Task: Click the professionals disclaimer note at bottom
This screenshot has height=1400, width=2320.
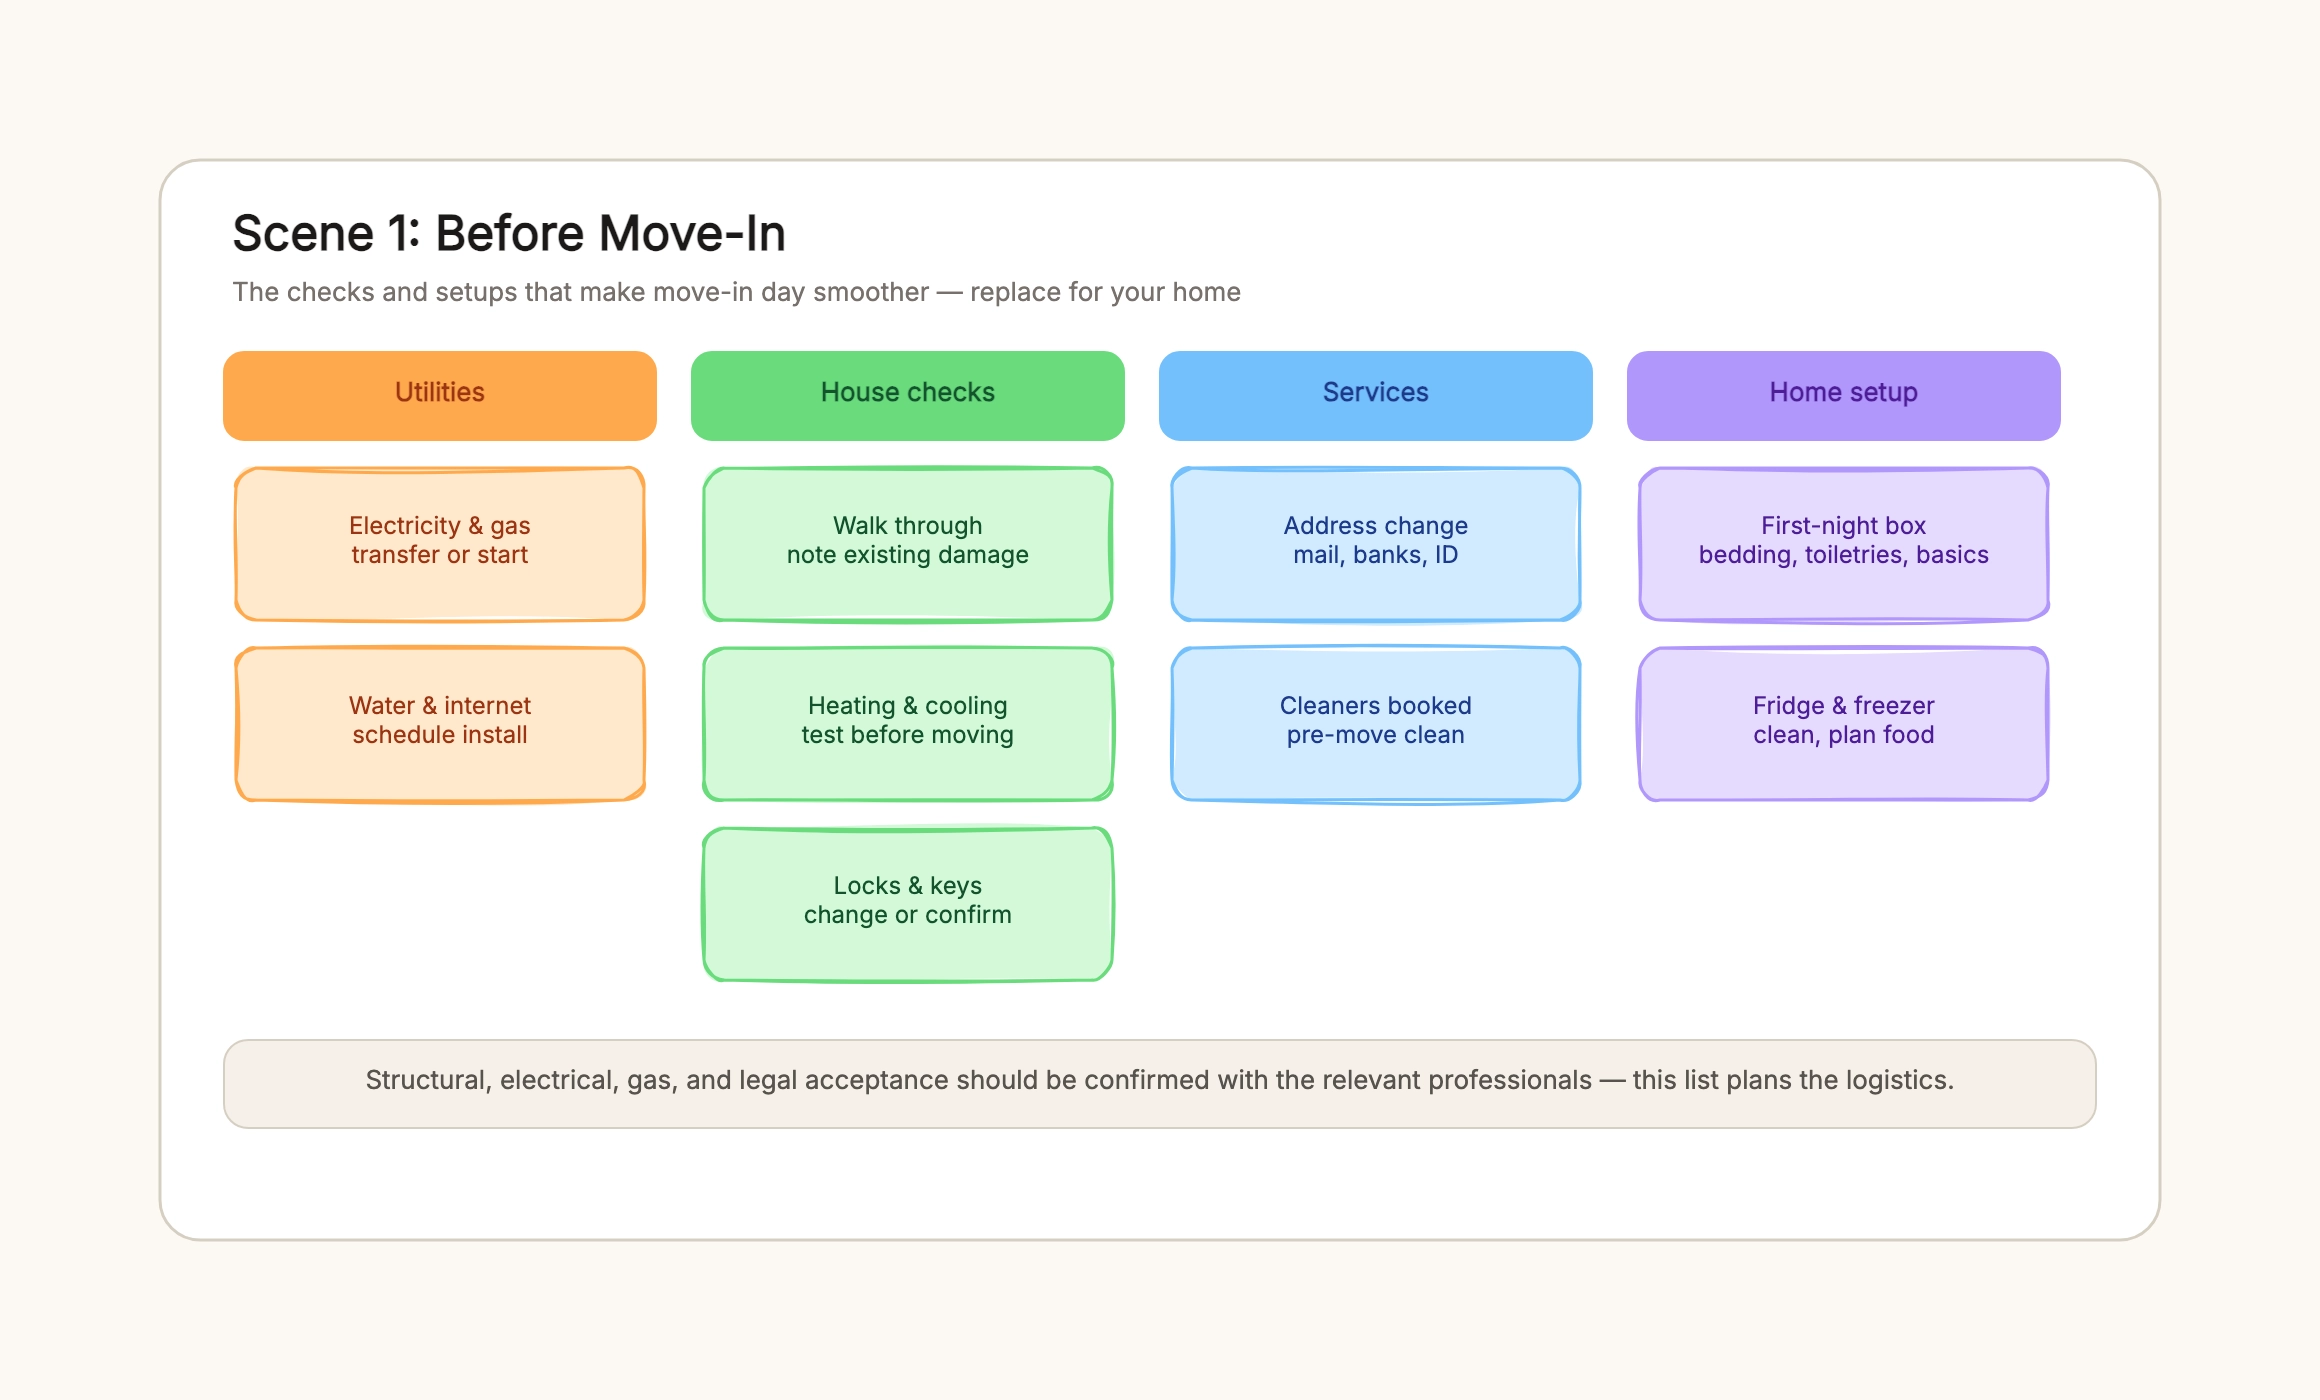Action: (1160, 1084)
